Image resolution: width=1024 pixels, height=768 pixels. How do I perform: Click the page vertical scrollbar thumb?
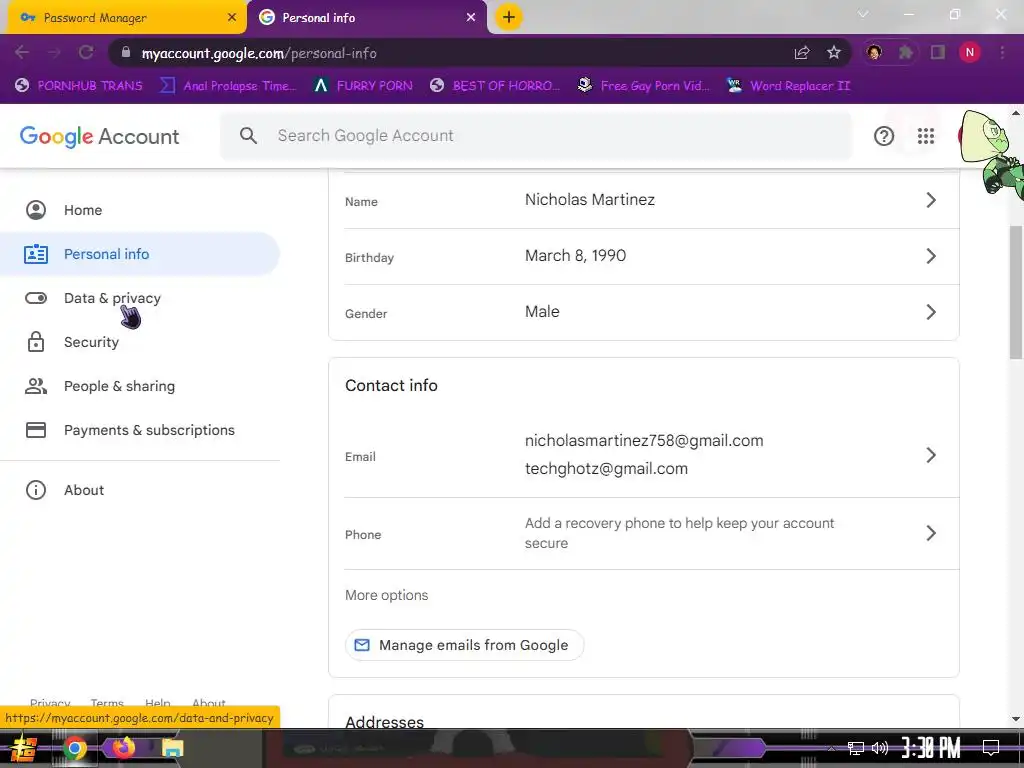pyautogui.click(x=1016, y=293)
